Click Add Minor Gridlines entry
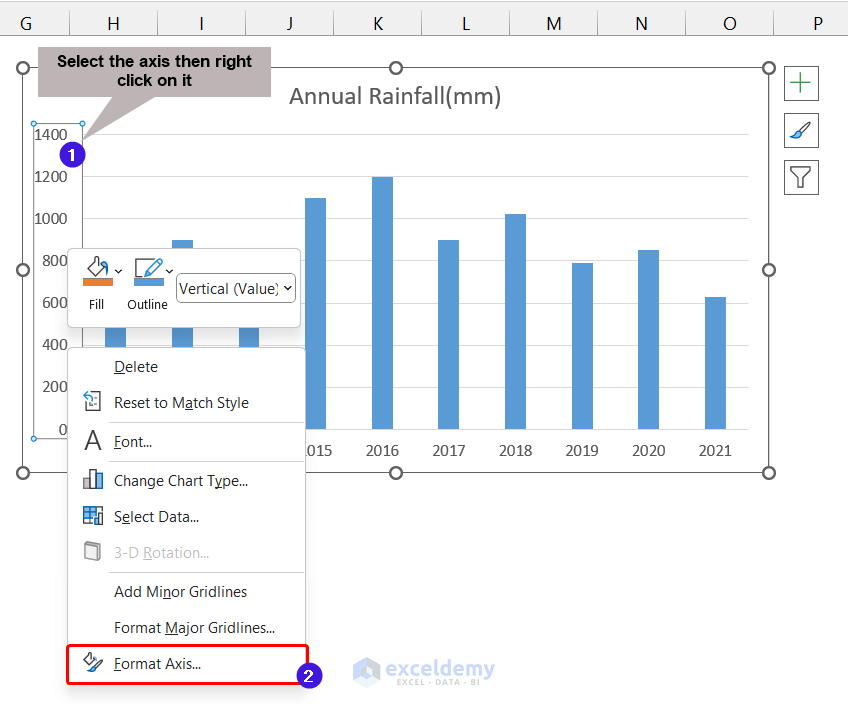The width and height of the screenshot is (848, 704). pos(187,592)
